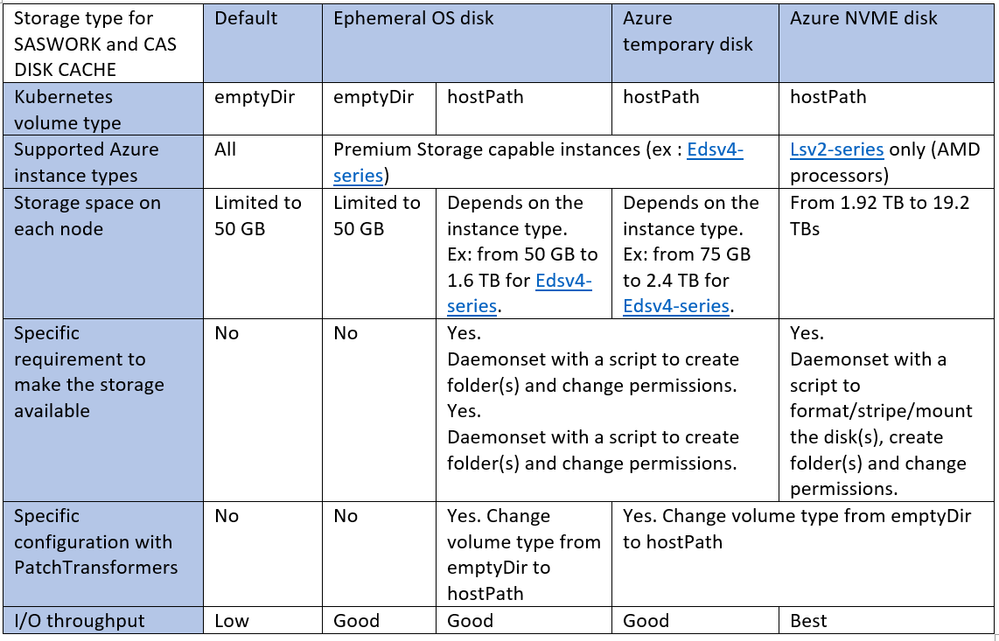Click the 'Specific requirement to make the storage available' header
This screenshot has width=999, height=641.
coord(88,372)
